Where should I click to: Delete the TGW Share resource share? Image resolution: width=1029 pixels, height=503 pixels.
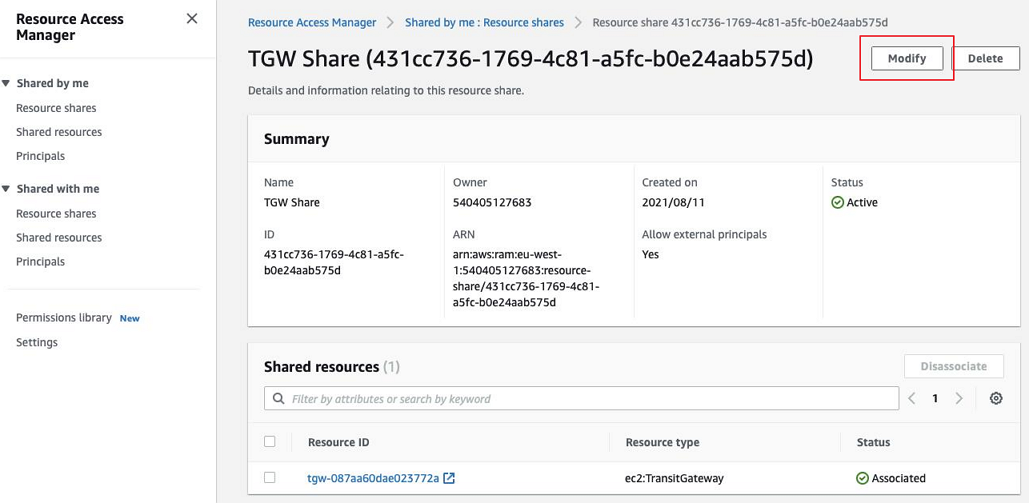click(985, 58)
